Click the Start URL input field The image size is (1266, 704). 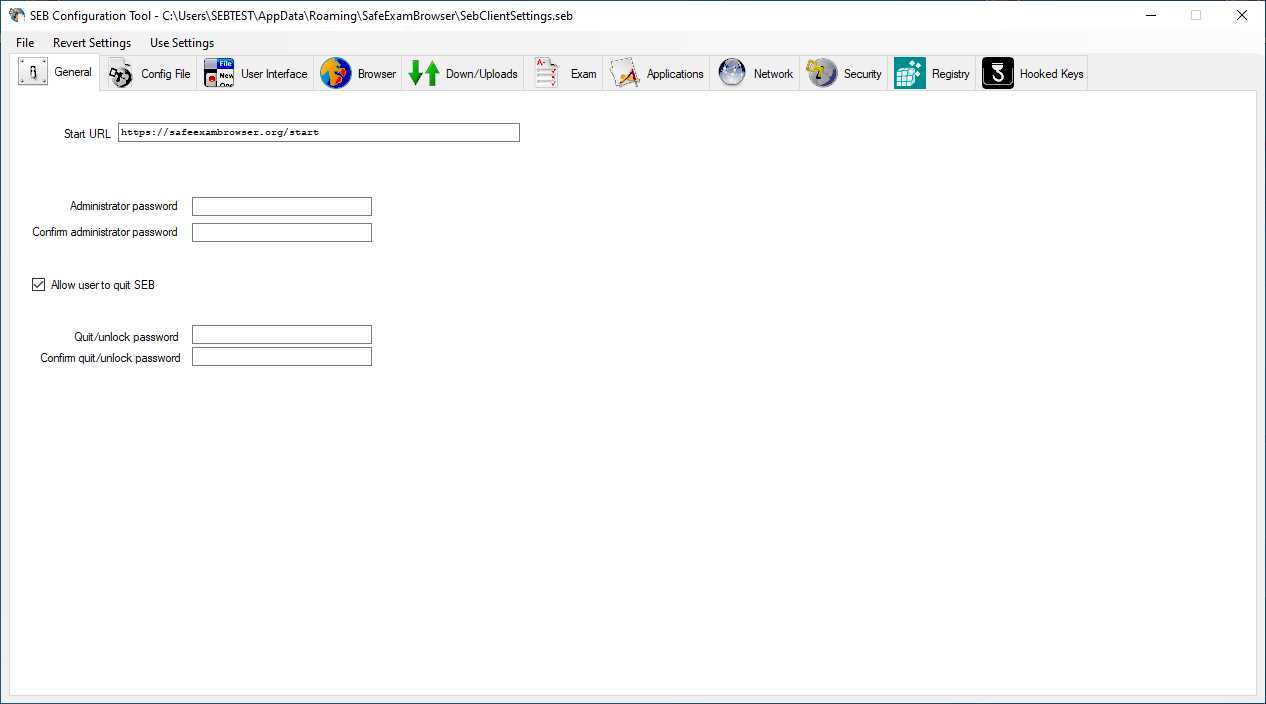(319, 132)
